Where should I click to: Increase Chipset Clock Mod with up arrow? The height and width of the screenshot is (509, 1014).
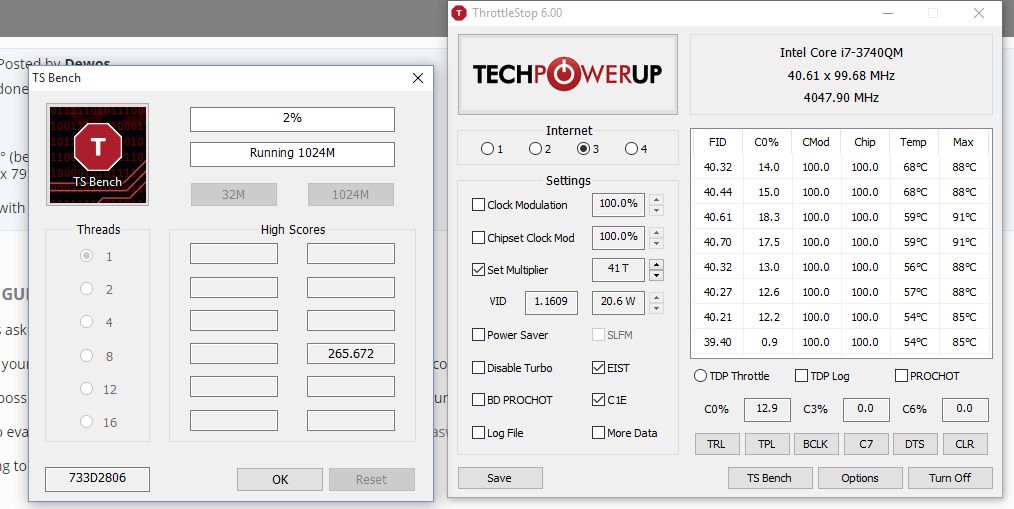(656, 232)
